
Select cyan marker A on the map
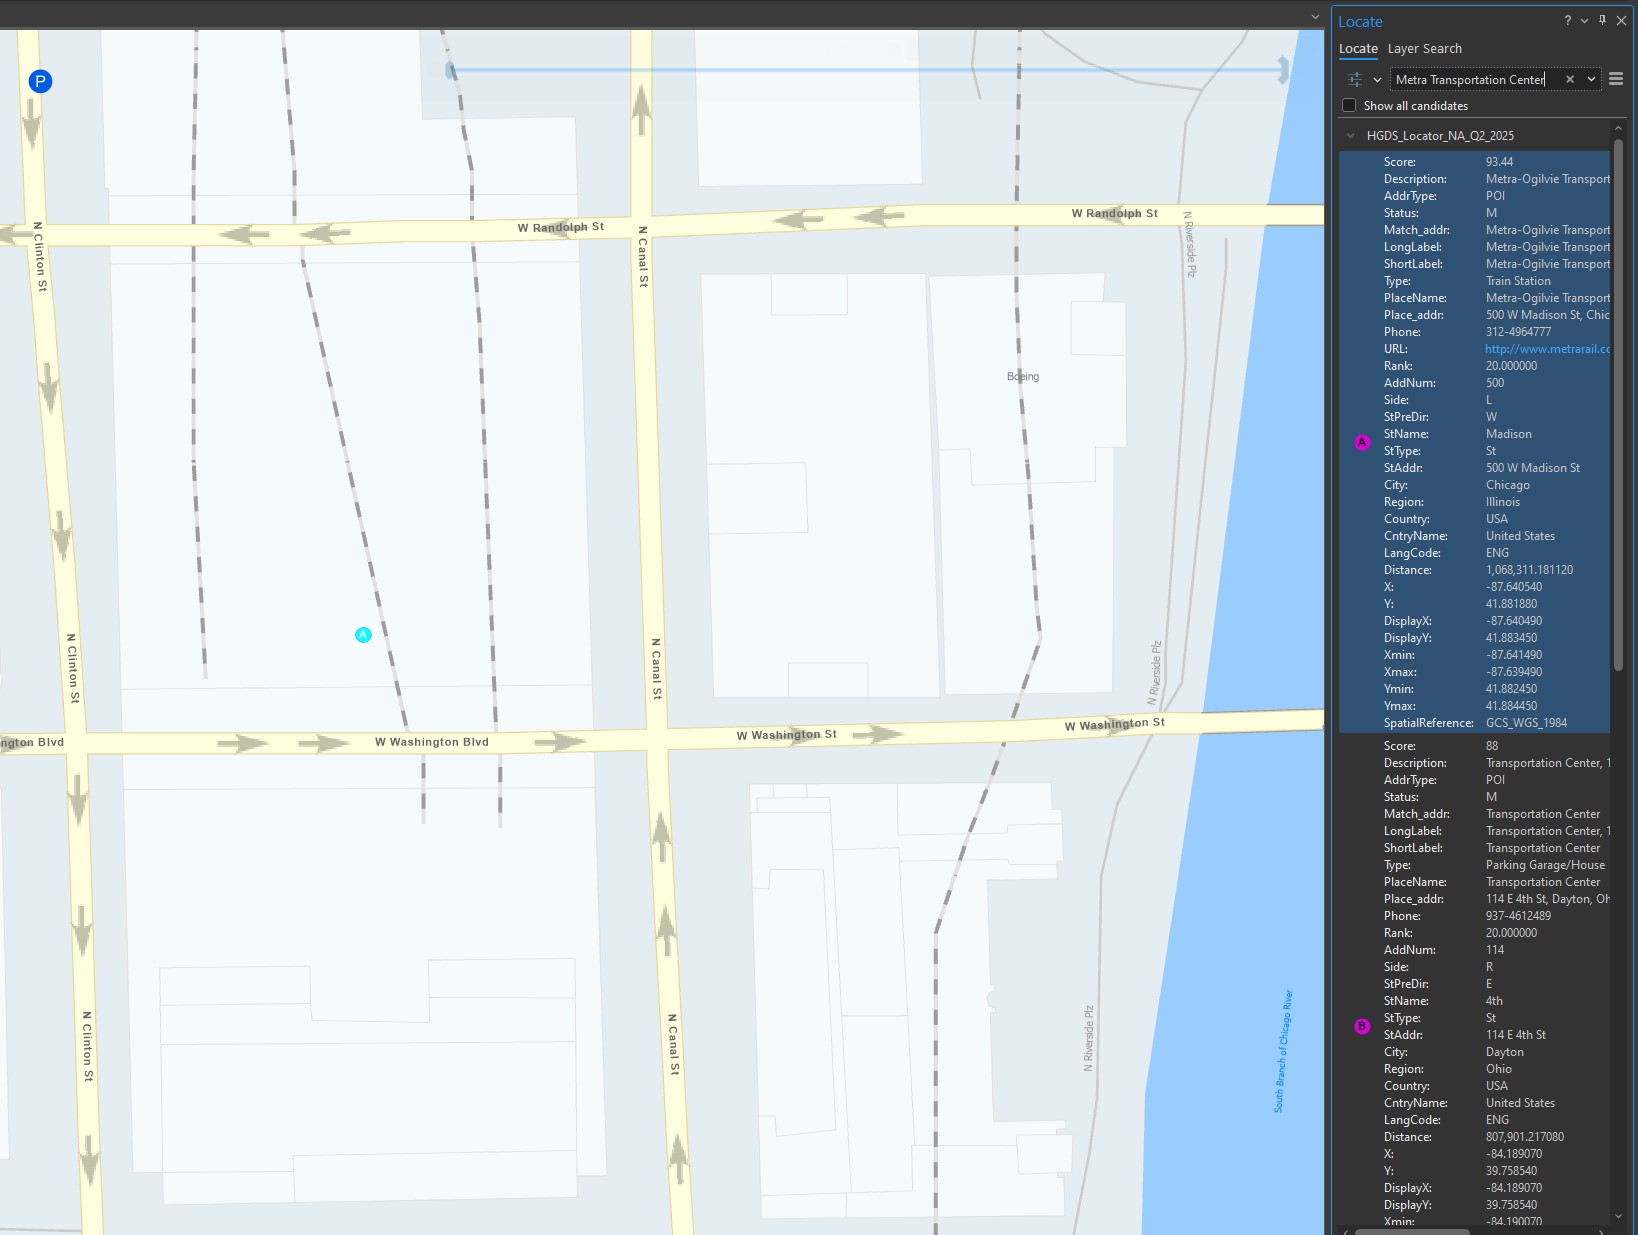coord(363,635)
